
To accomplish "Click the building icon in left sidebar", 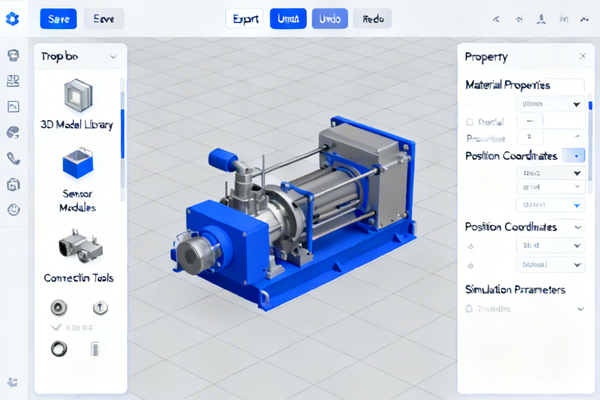I will (13, 184).
